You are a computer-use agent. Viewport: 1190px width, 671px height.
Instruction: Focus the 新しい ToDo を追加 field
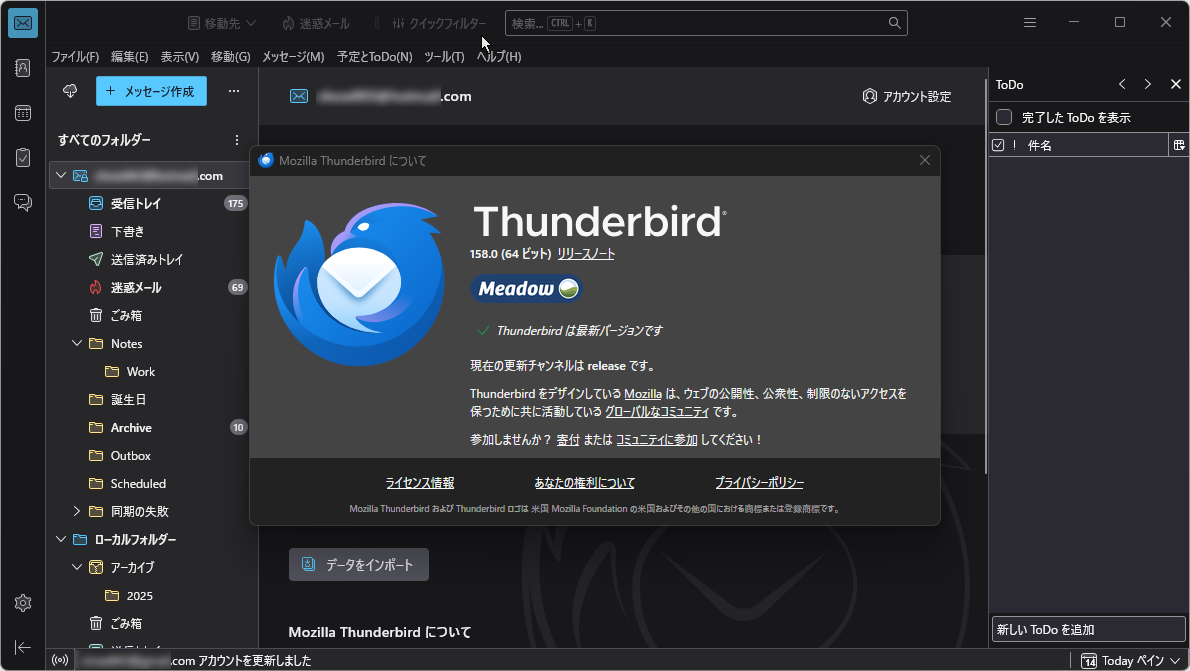pos(1088,629)
